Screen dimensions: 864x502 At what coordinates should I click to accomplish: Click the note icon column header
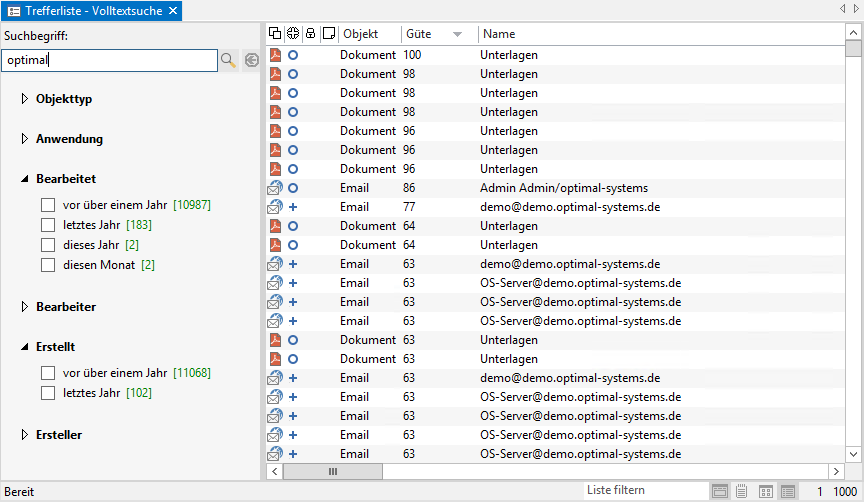pyautogui.click(x=328, y=34)
